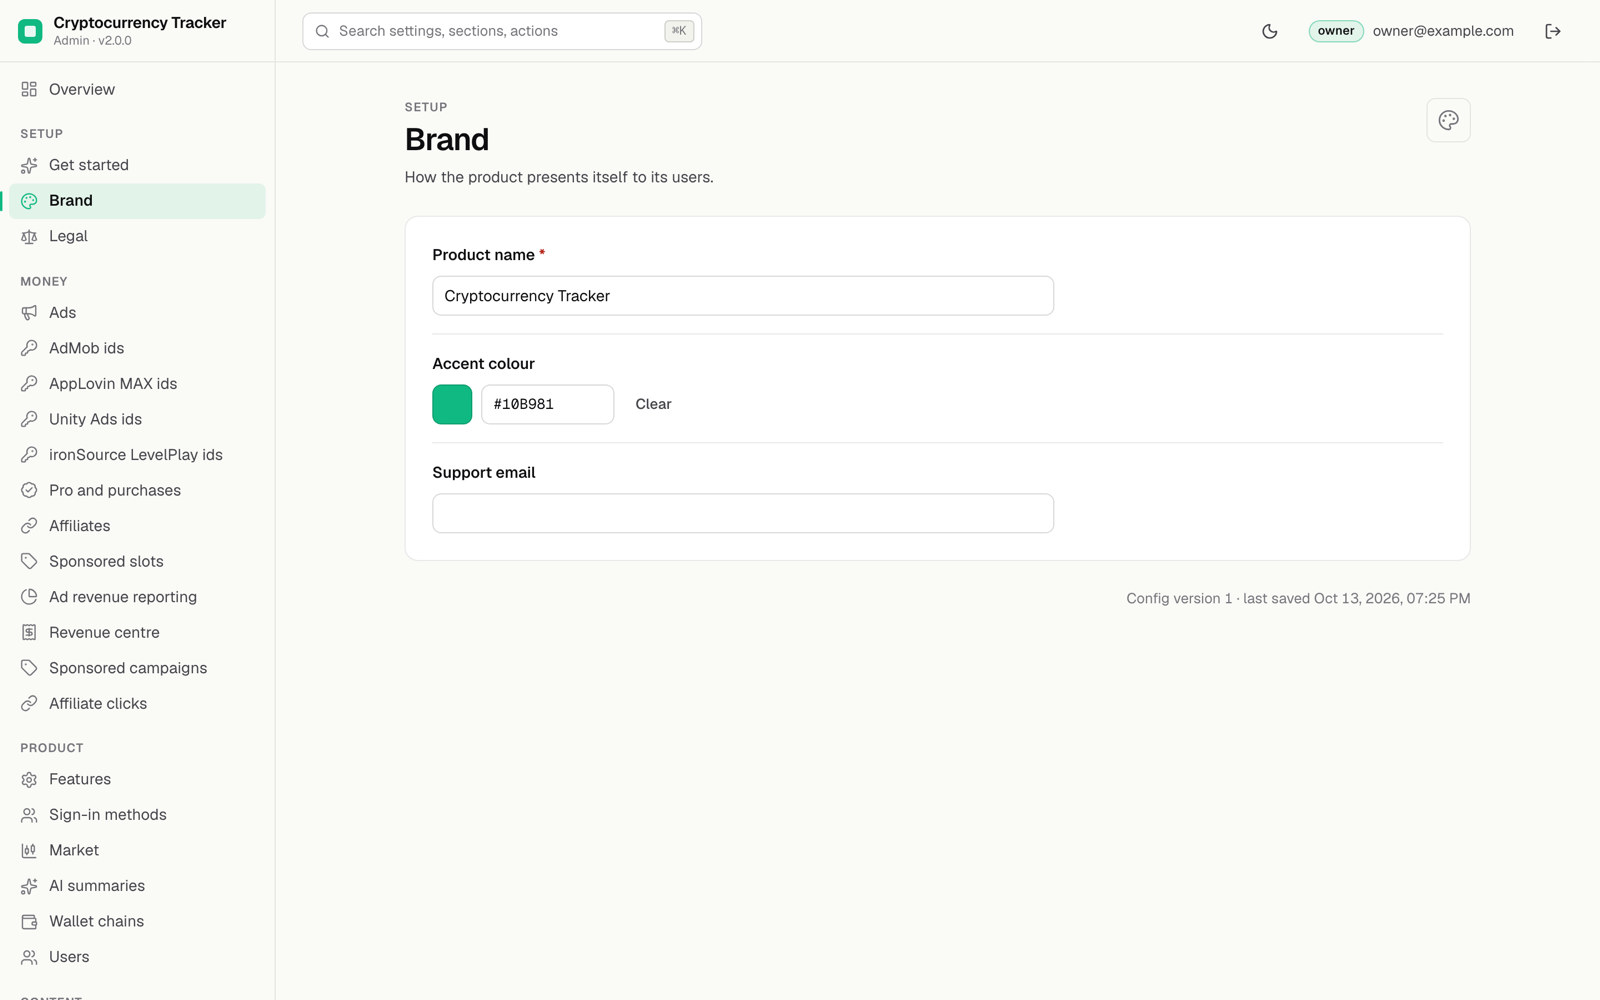Click the Sponsored slots tag icon
Viewport: 1600px width, 1000px height.
[29, 561]
